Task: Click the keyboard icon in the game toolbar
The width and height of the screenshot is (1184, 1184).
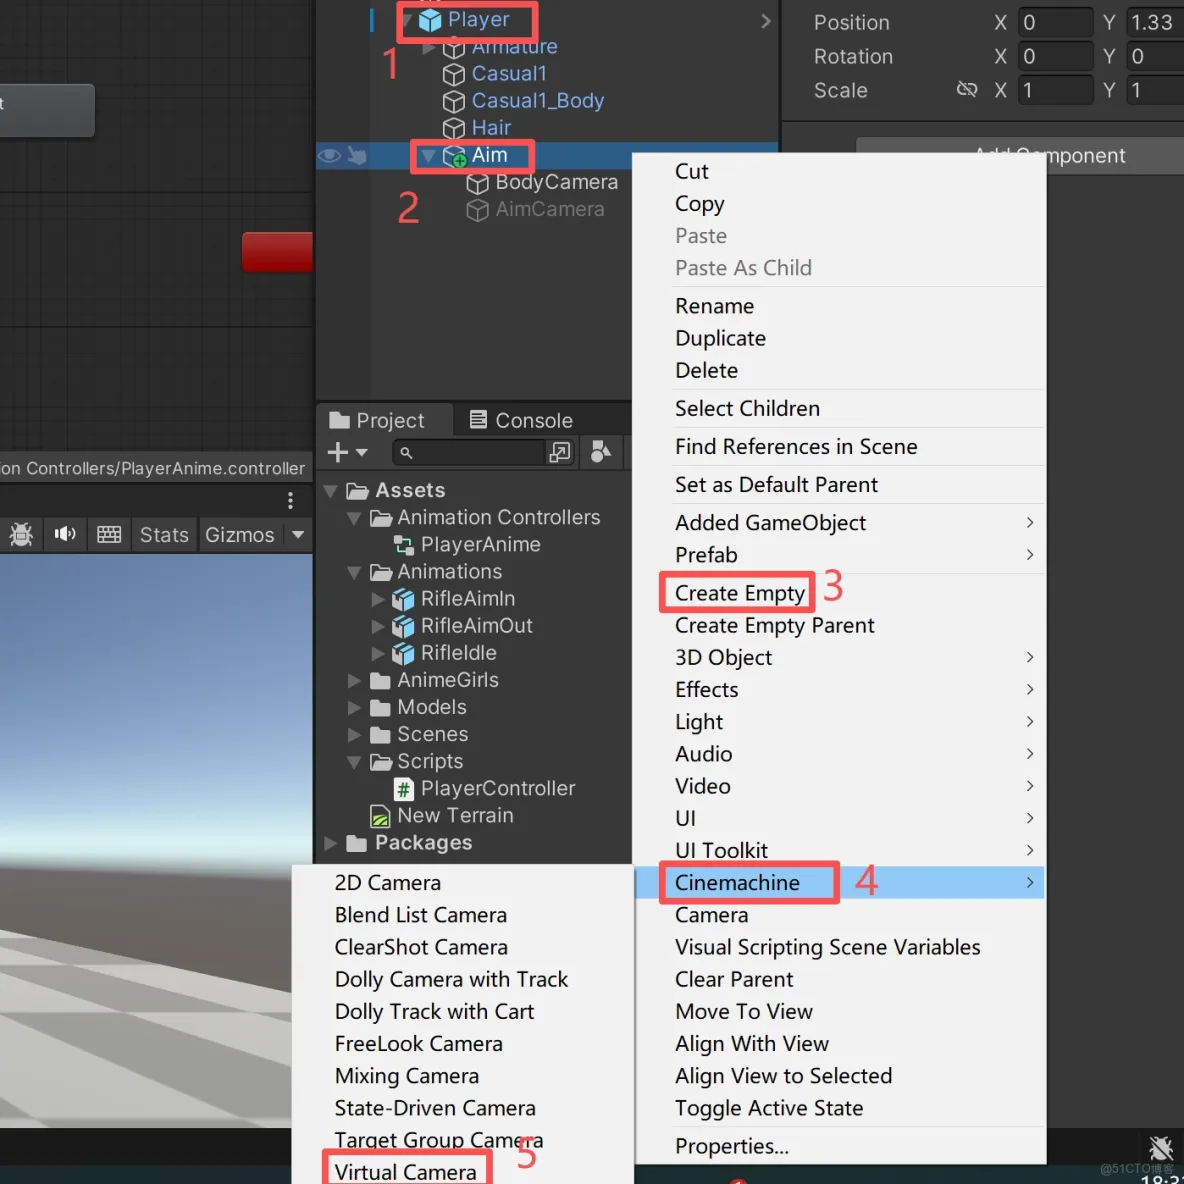Action: pyautogui.click(x=109, y=534)
